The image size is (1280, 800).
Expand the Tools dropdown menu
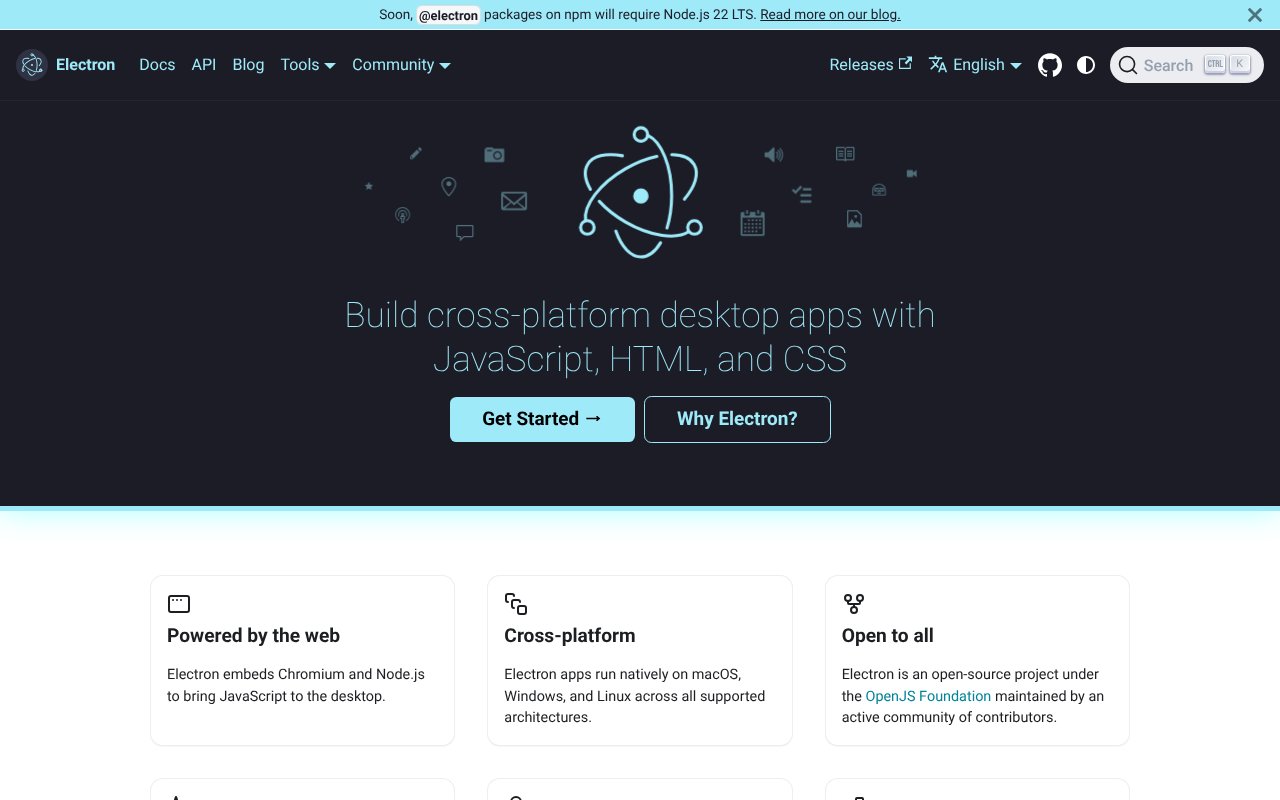tap(307, 65)
